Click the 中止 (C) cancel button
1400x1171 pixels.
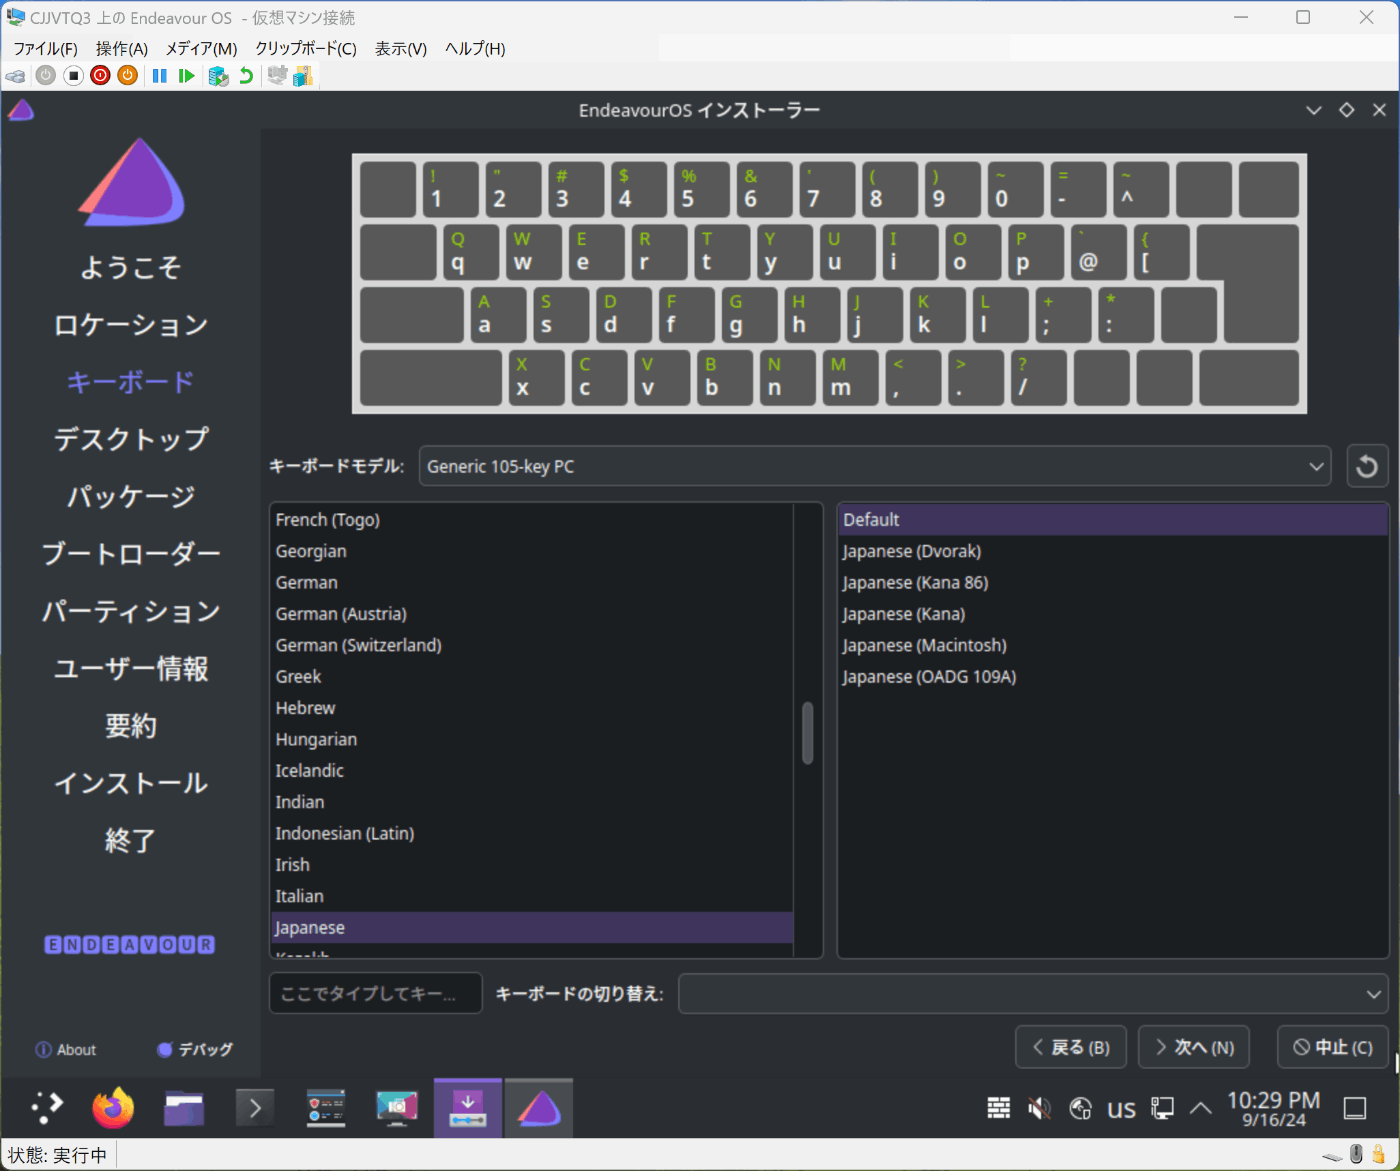coord(1333,1047)
